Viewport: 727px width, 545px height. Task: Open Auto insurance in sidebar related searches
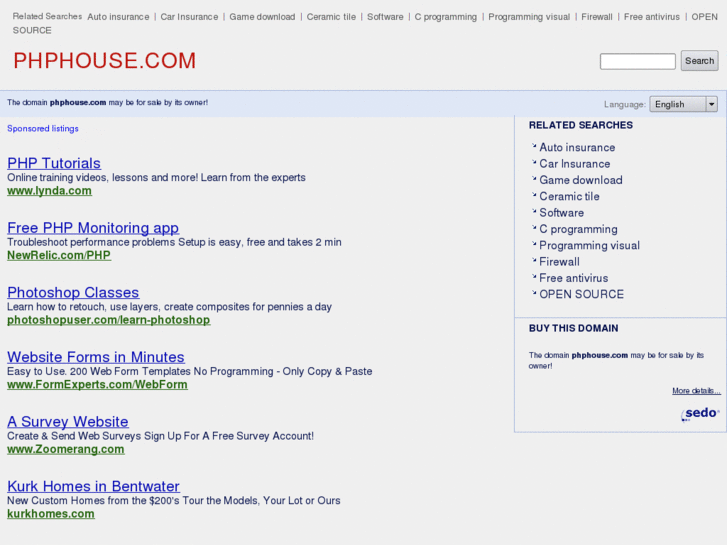pyautogui.click(x=577, y=147)
